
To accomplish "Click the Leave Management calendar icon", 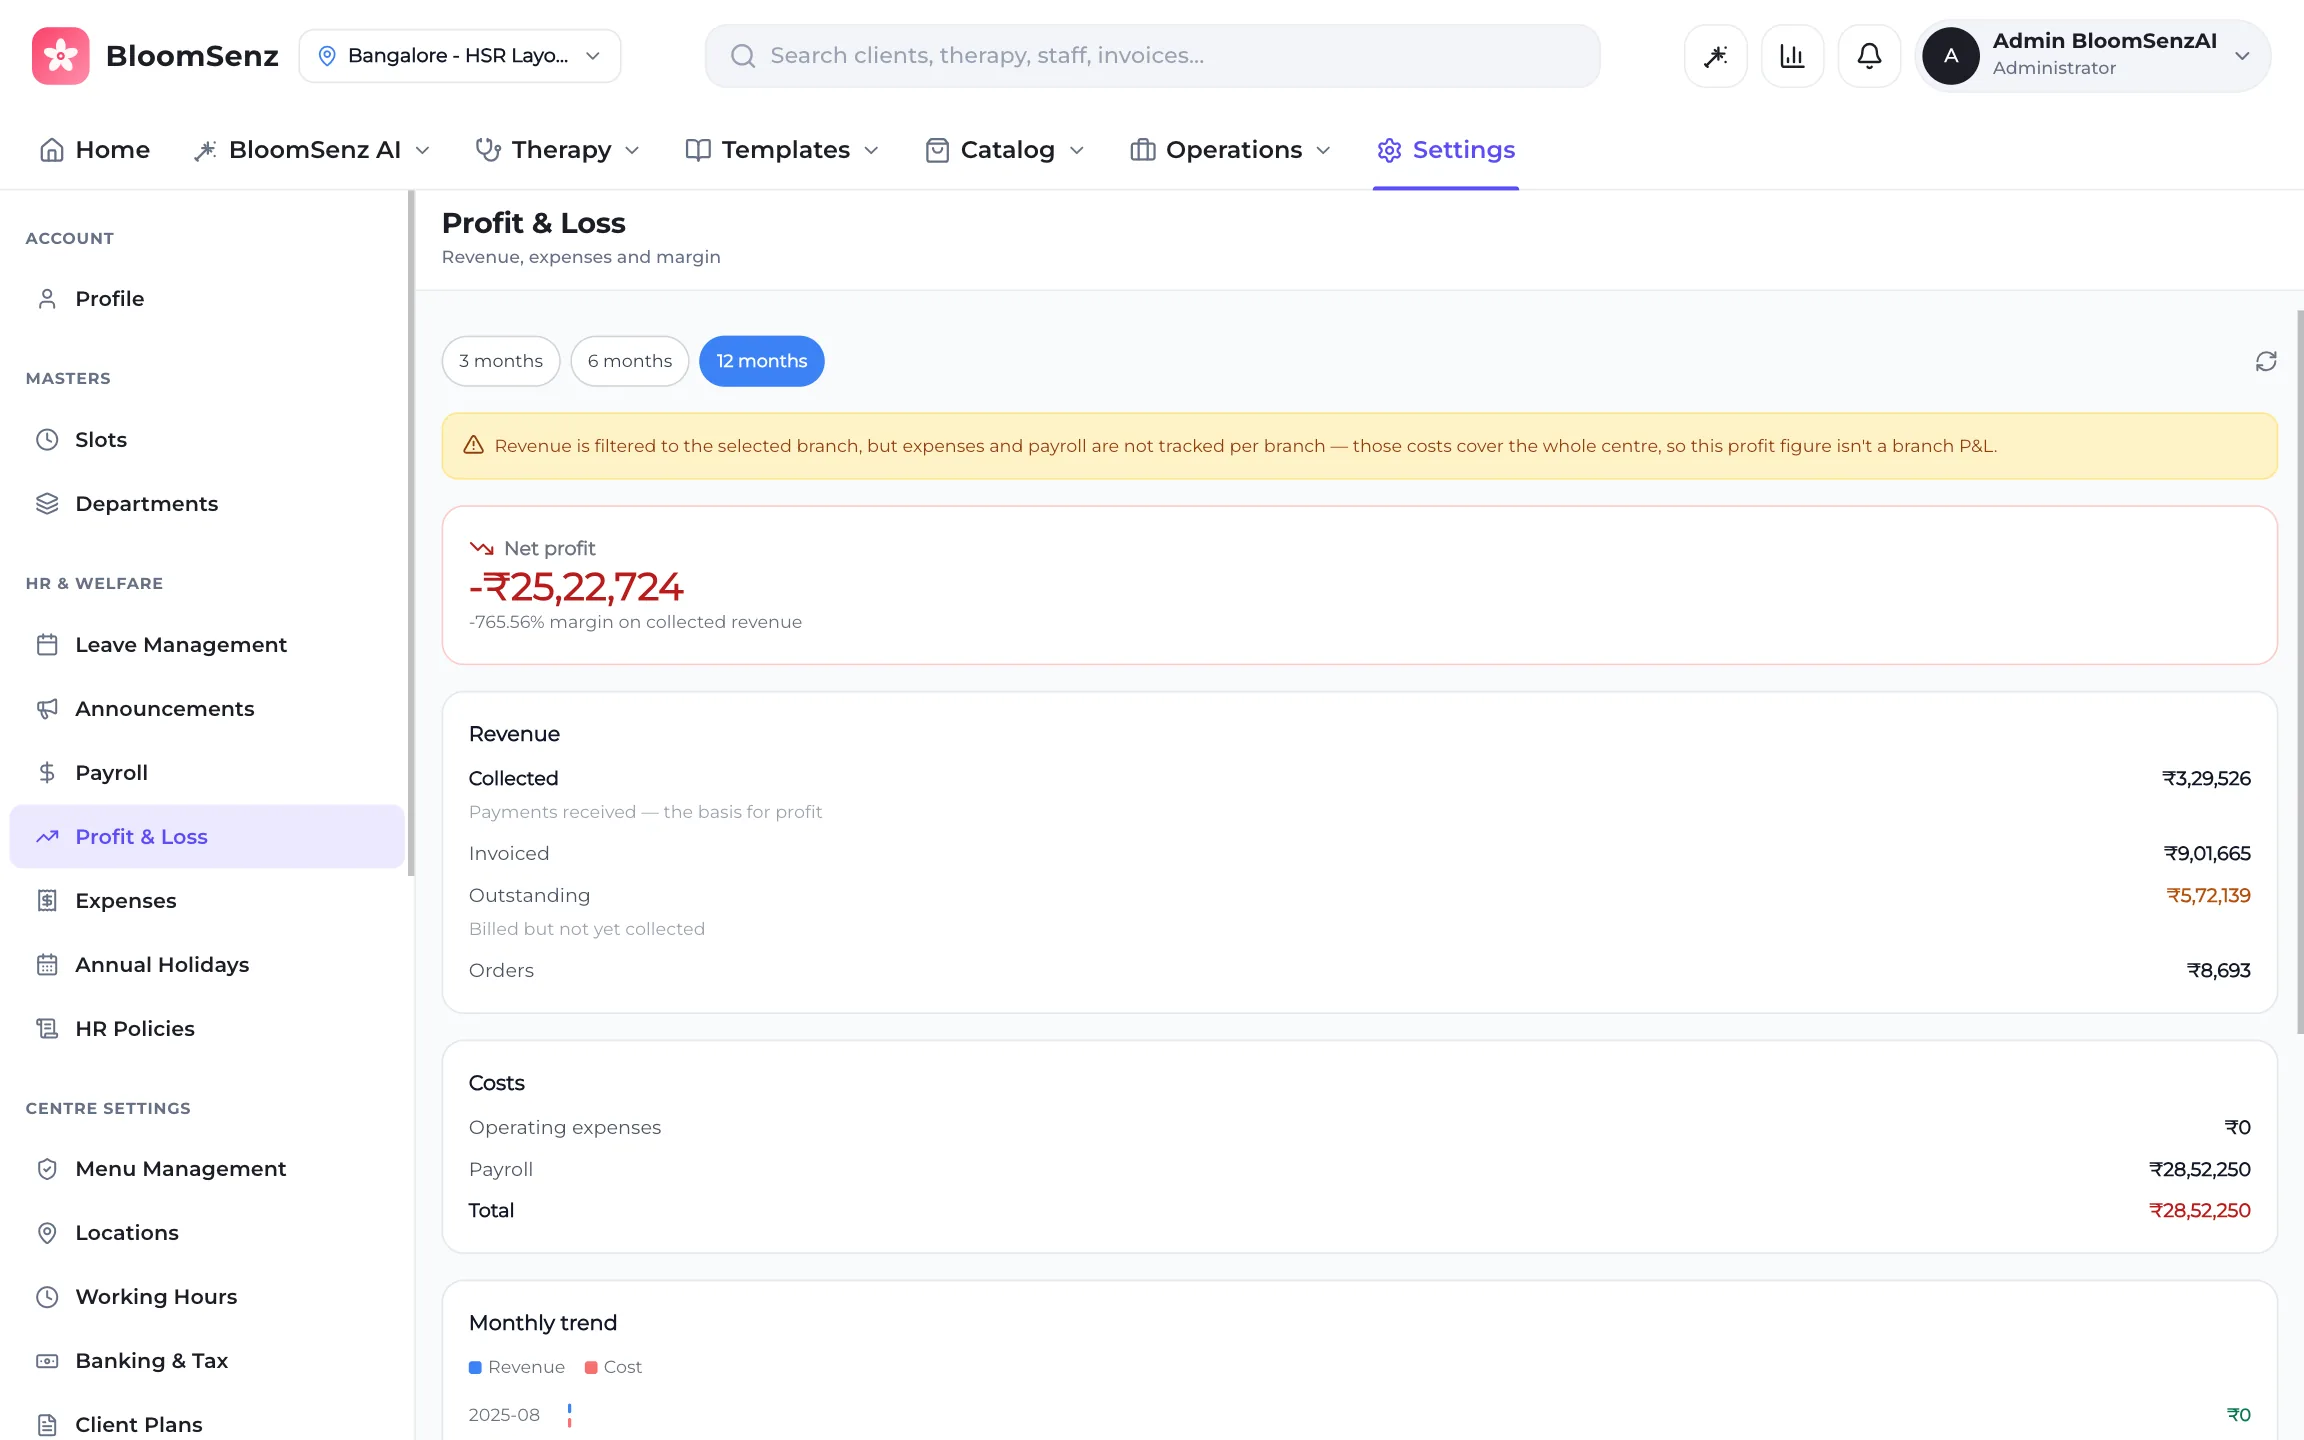I will pos(47,645).
